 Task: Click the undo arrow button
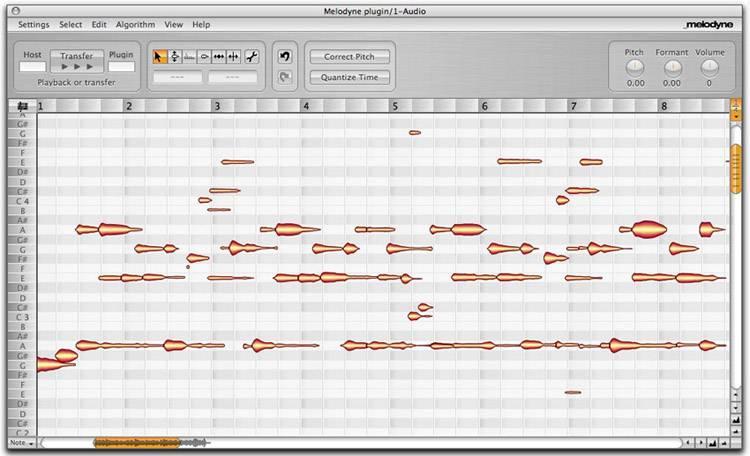click(285, 56)
